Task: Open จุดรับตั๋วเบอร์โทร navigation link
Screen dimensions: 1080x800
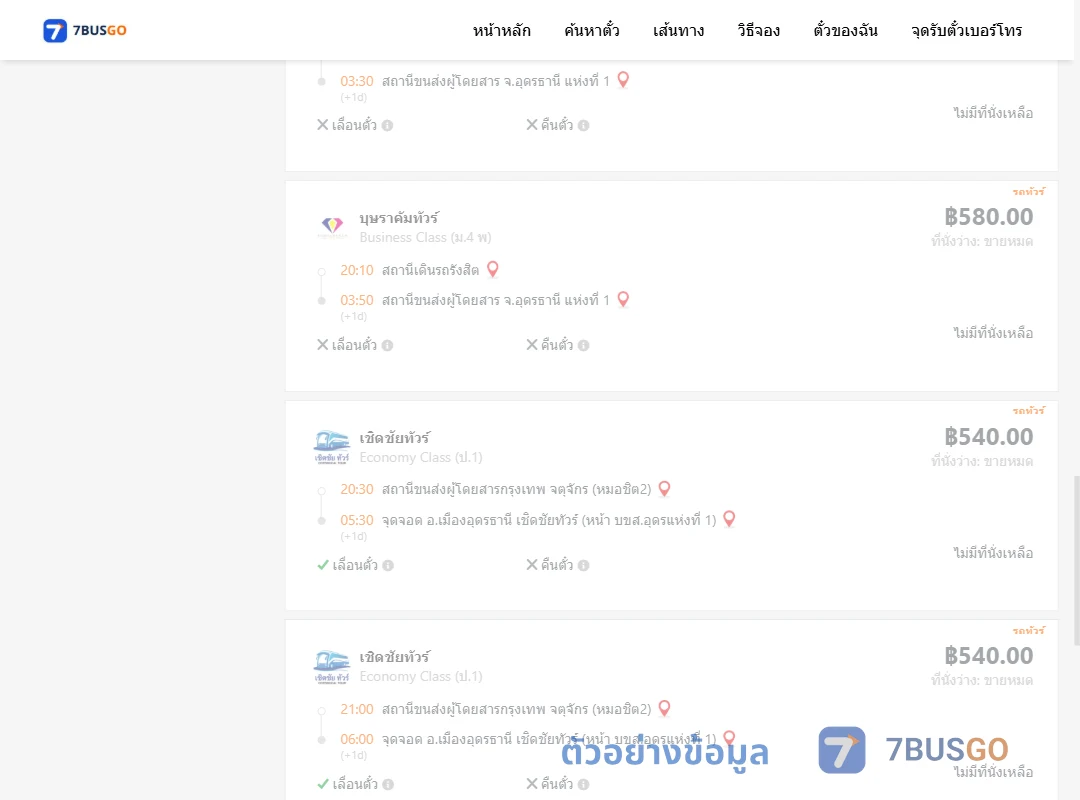Action: pos(966,30)
